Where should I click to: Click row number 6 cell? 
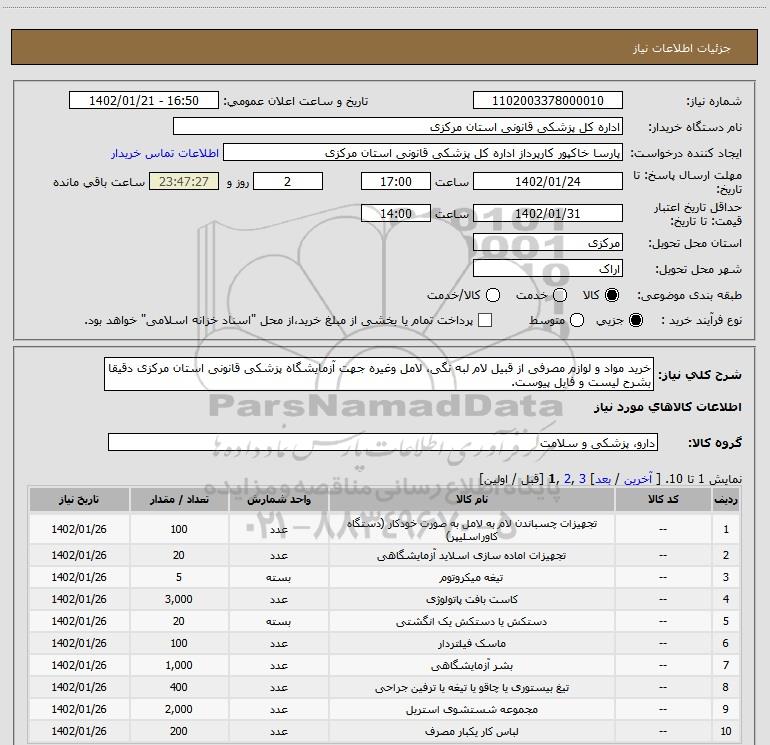click(726, 643)
